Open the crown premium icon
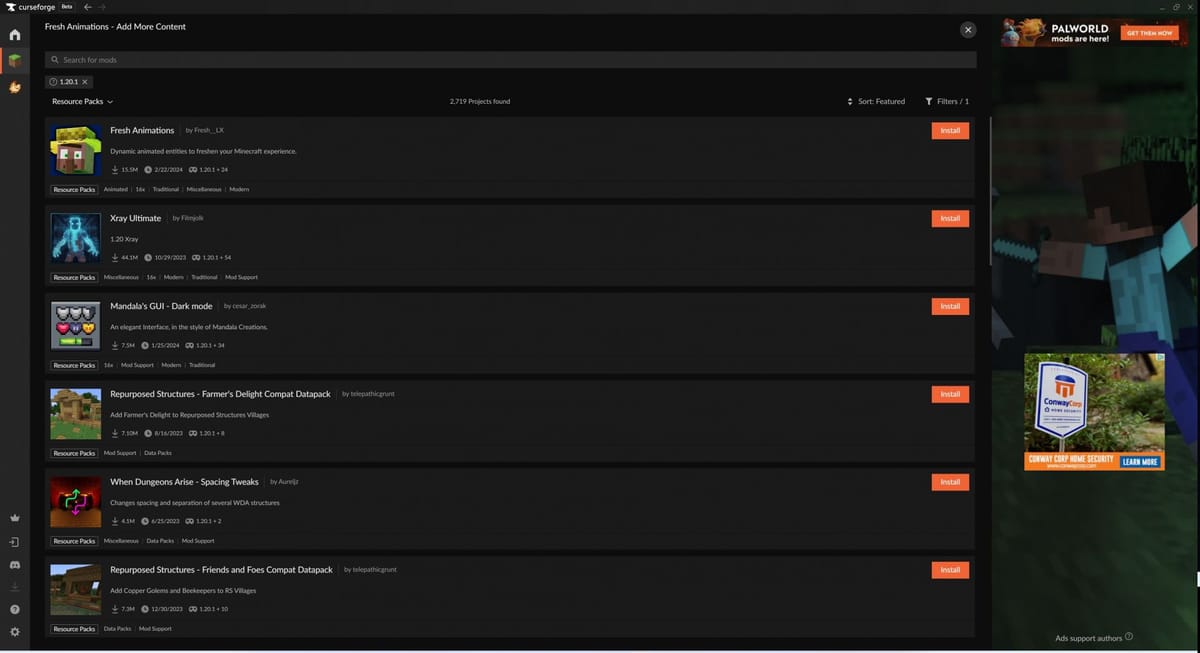 click(14, 518)
